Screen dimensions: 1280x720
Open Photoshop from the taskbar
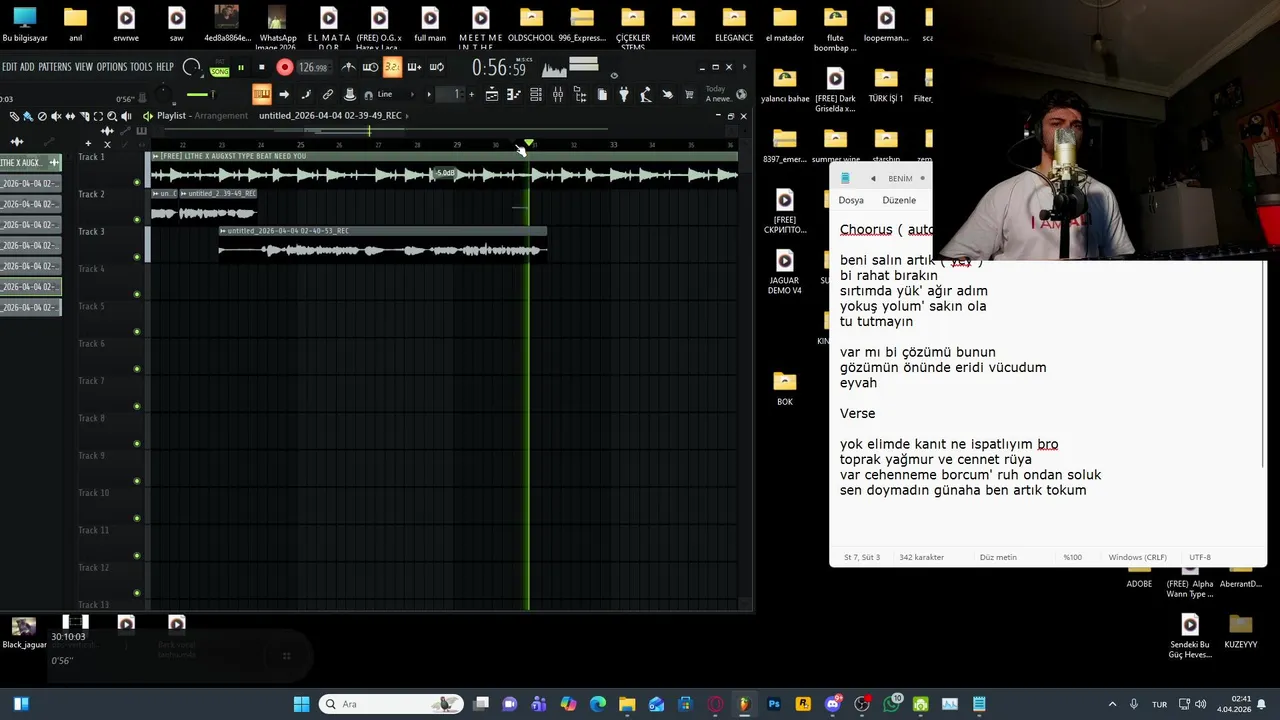[x=774, y=704]
